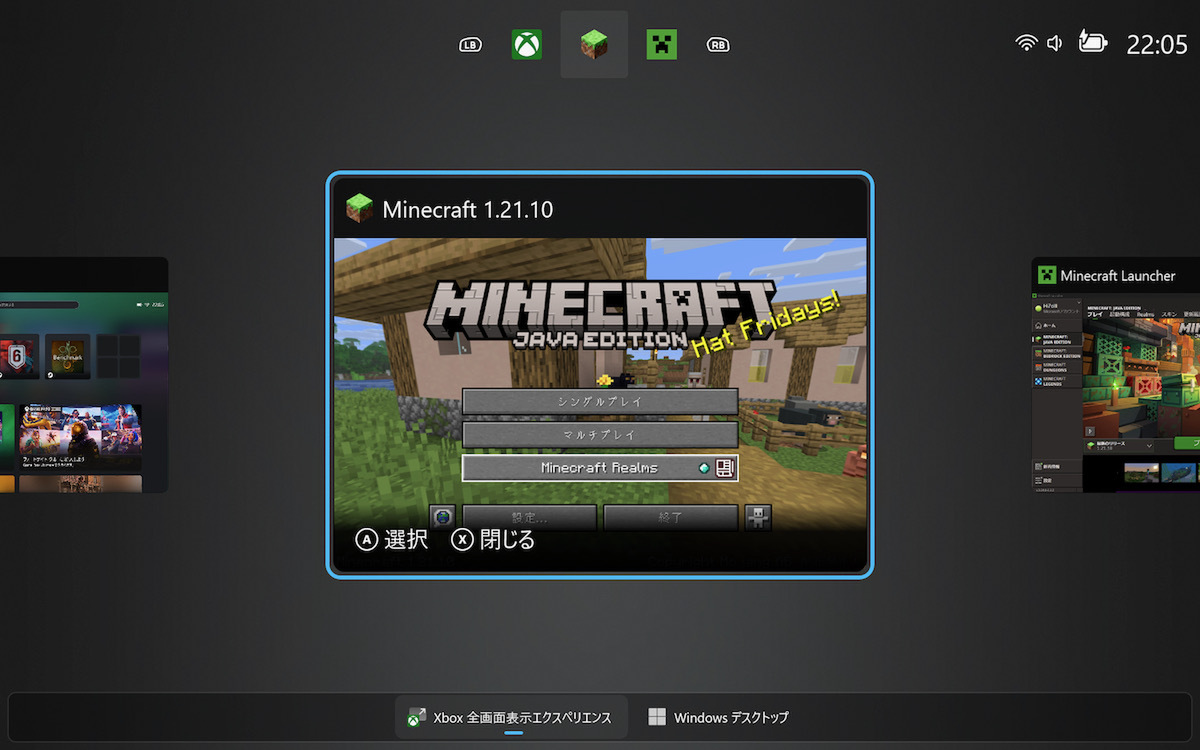This screenshot has height=750, width=1200.
Task: Click ホーム in the Minecraft Launcher sidebar
Action: coord(1057,325)
